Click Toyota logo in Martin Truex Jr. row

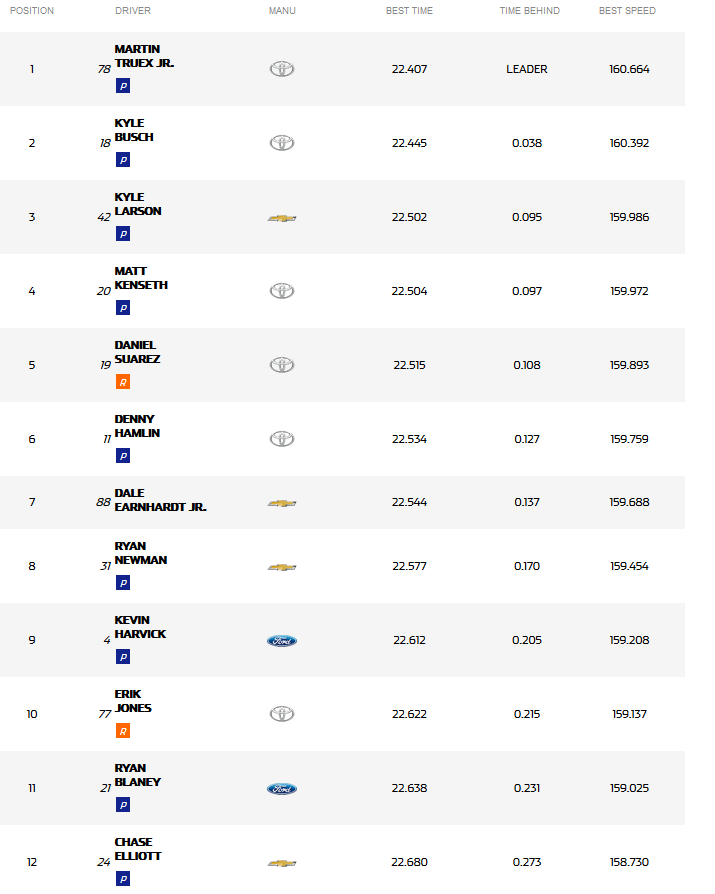click(x=282, y=69)
